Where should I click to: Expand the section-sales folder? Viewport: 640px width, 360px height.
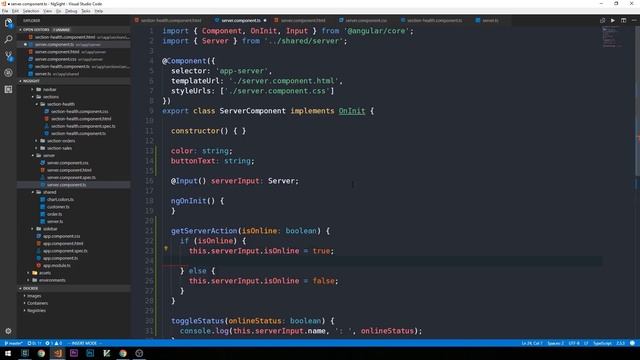pos(59,148)
